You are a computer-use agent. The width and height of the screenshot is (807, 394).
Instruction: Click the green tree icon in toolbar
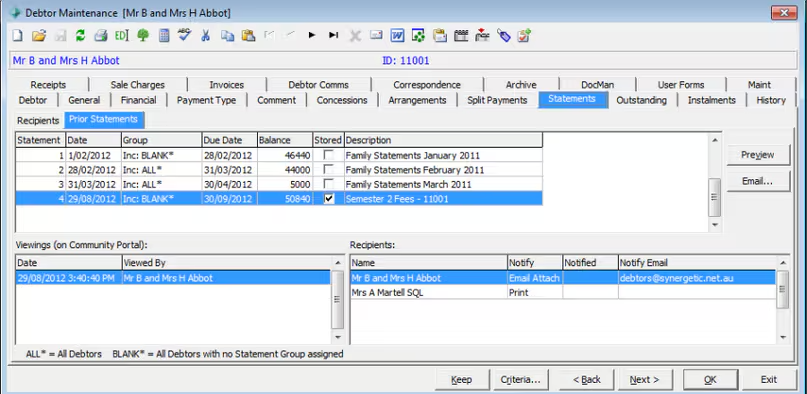coord(143,35)
